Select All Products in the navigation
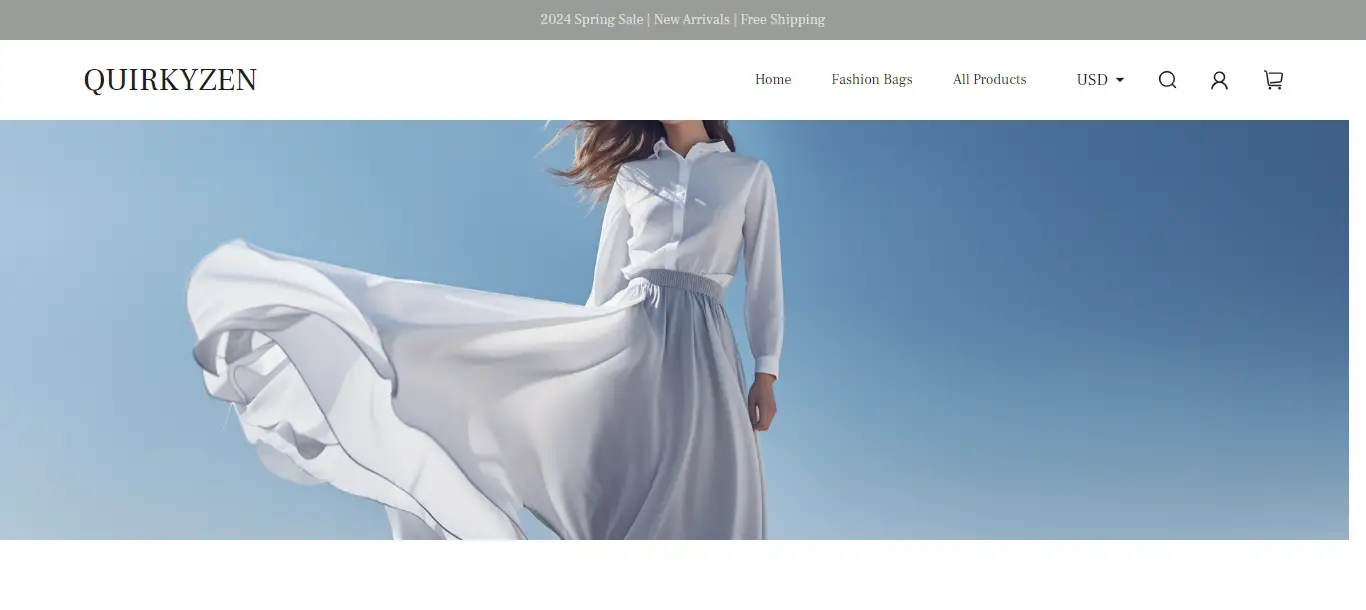 tap(989, 80)
